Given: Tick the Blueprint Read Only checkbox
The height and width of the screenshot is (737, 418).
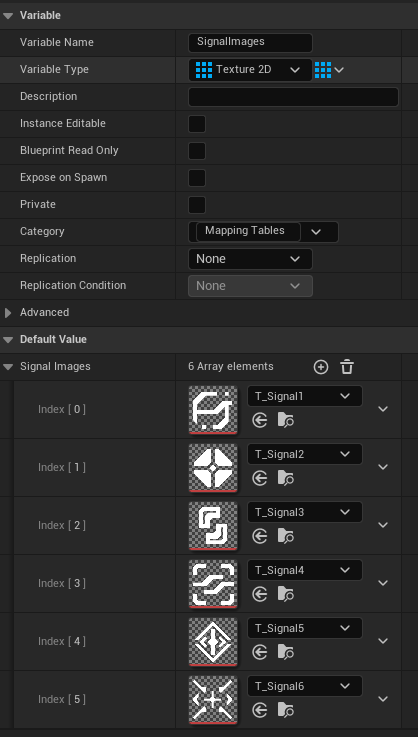Looking at the screenshot, I should (197, 151).
